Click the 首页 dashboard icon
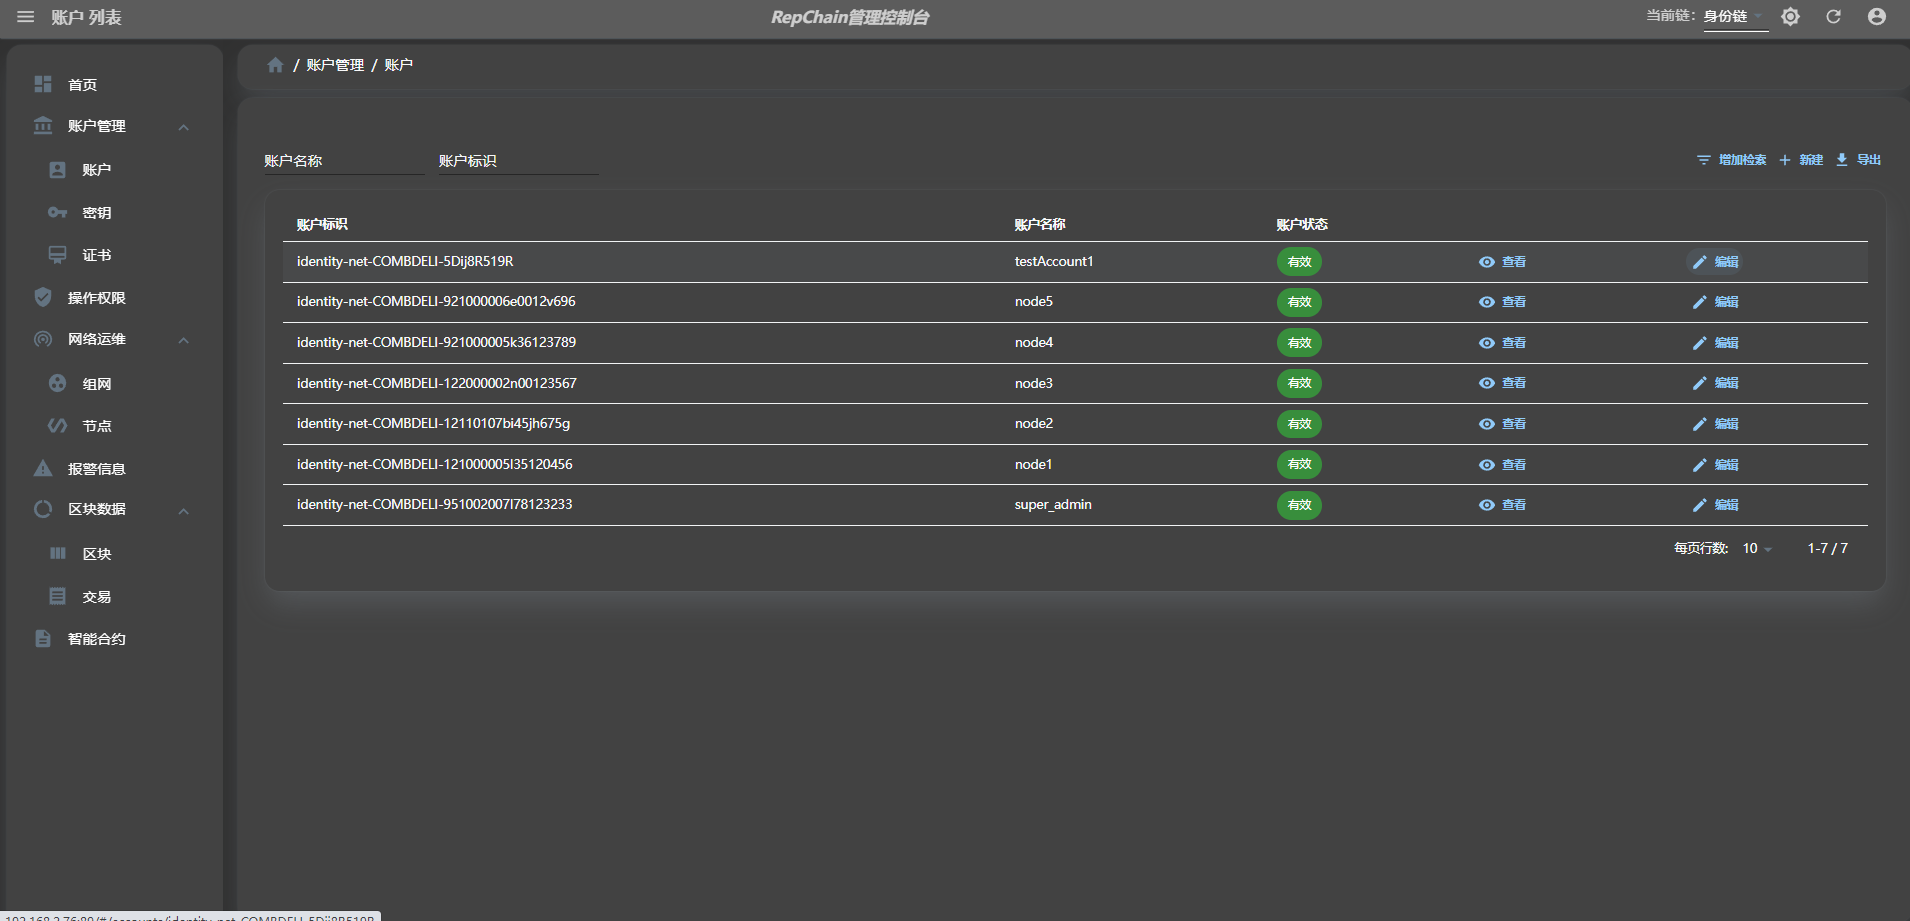The image size is (1910, 921). 43,84
